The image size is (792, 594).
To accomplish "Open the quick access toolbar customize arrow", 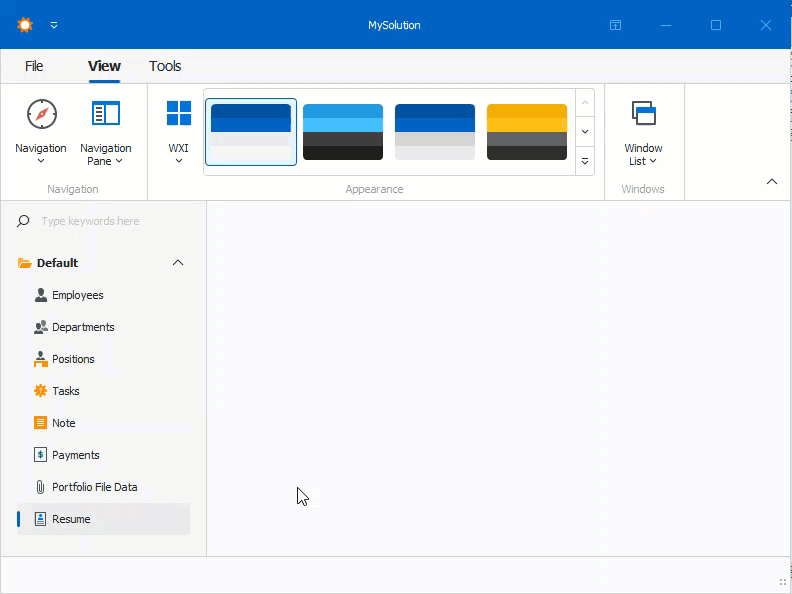I will 54,25.
